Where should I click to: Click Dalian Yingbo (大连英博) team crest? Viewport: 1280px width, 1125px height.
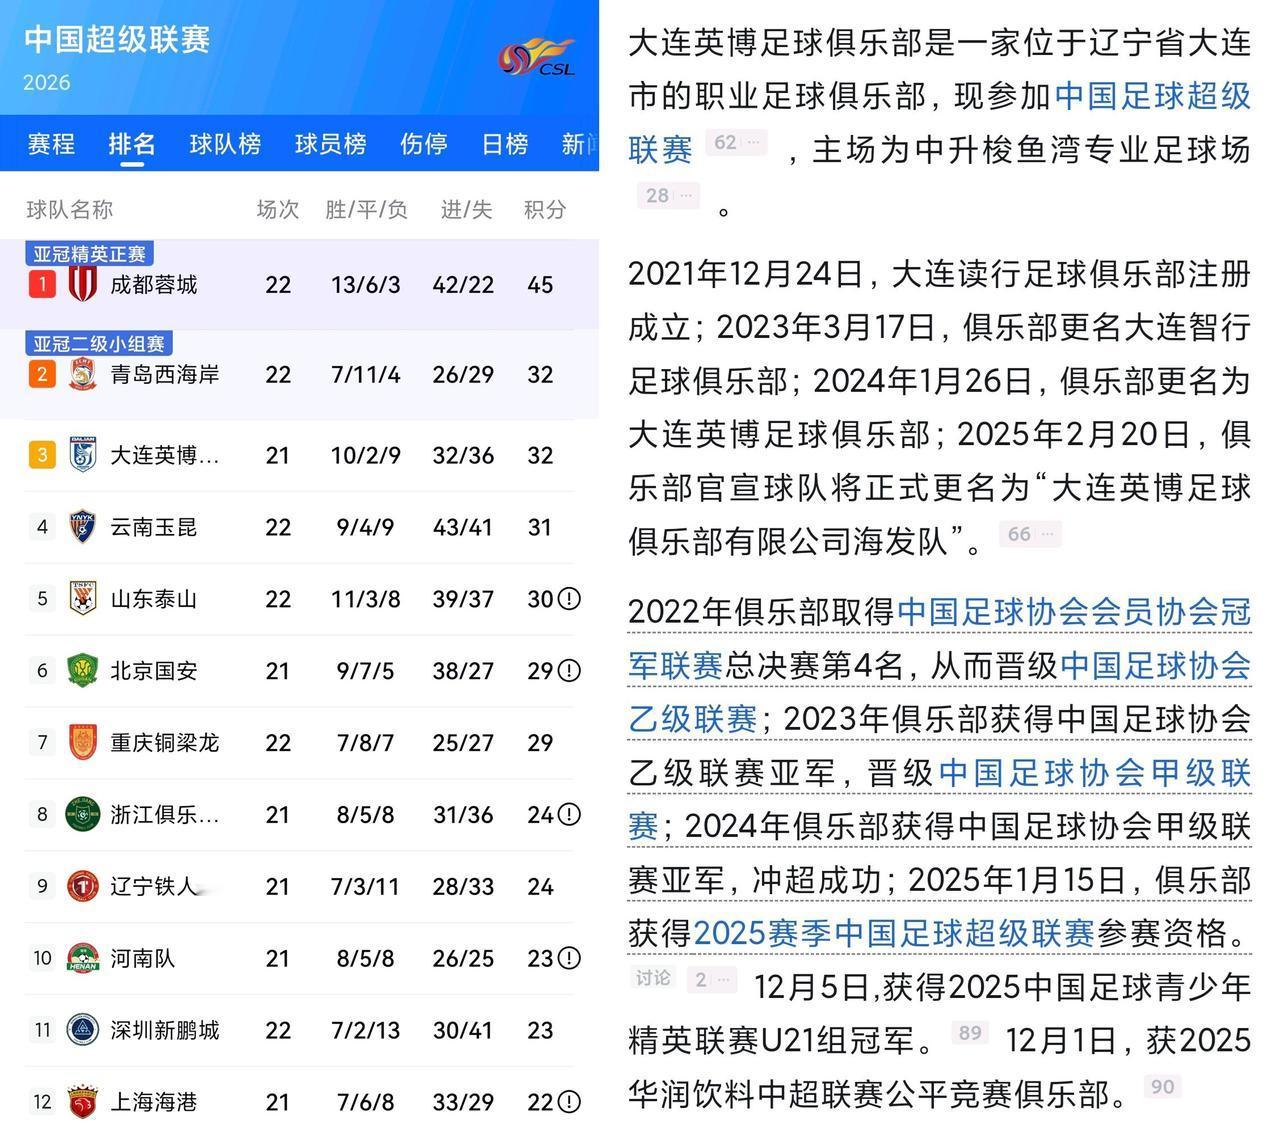(x=82, y=455)
